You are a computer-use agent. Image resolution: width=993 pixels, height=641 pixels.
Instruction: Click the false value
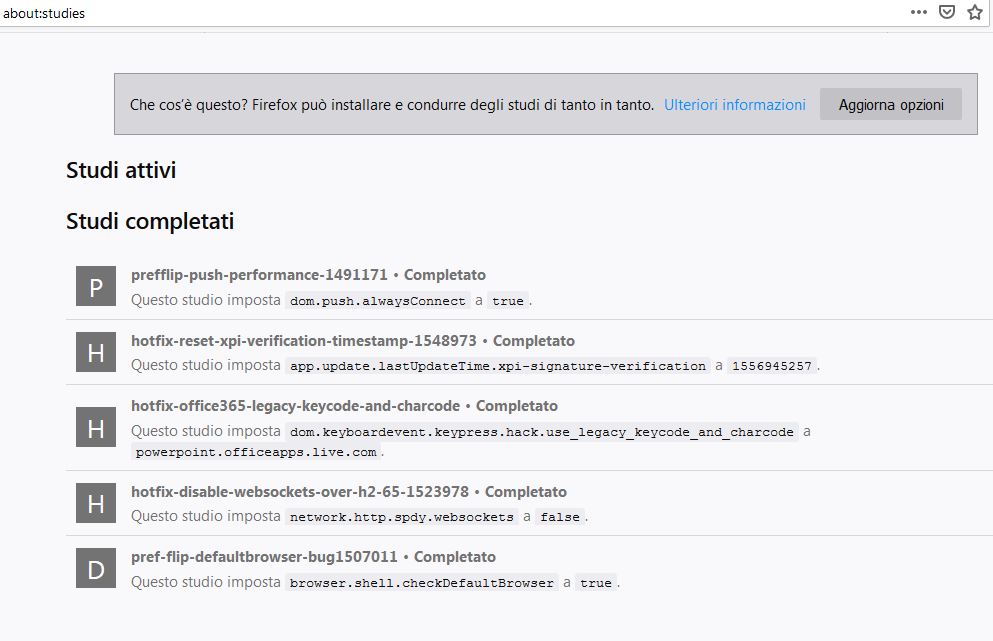point(560,517)
